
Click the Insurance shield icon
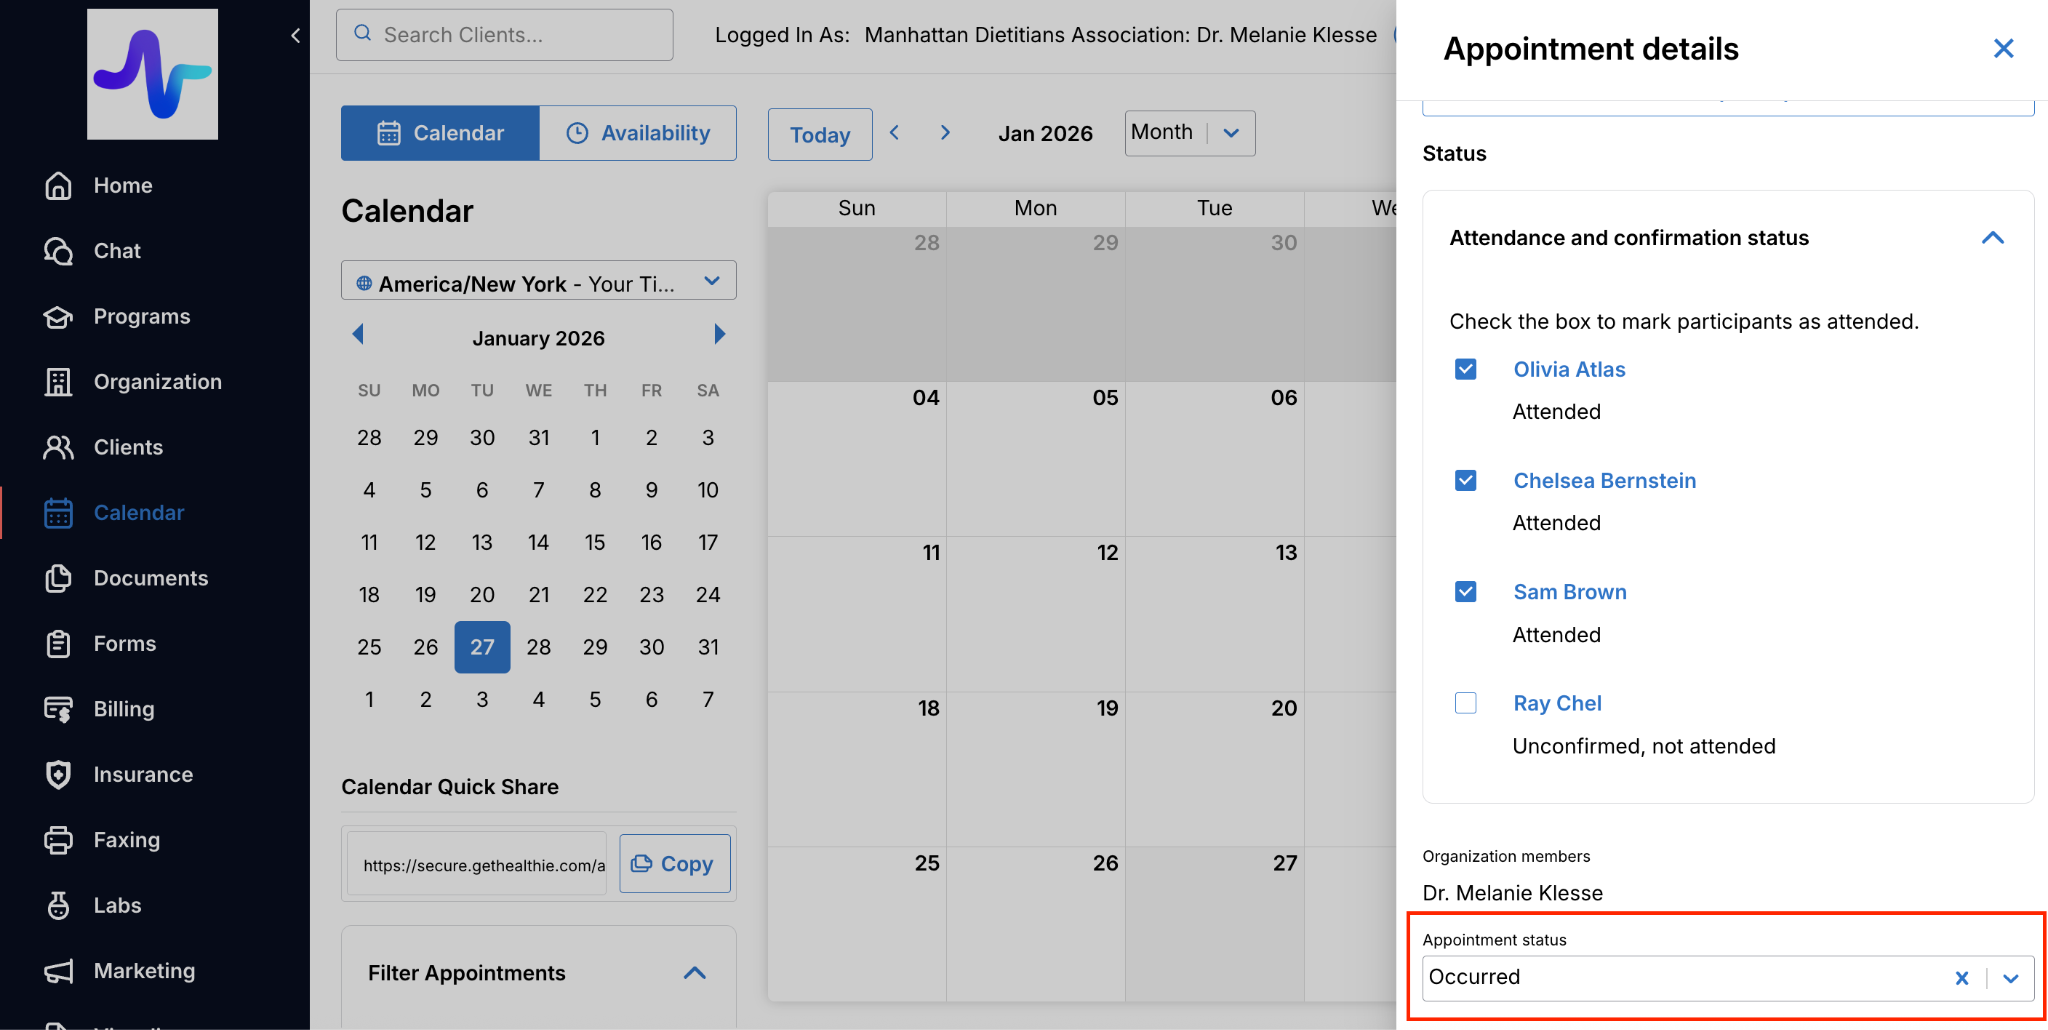tap(59, 775)
